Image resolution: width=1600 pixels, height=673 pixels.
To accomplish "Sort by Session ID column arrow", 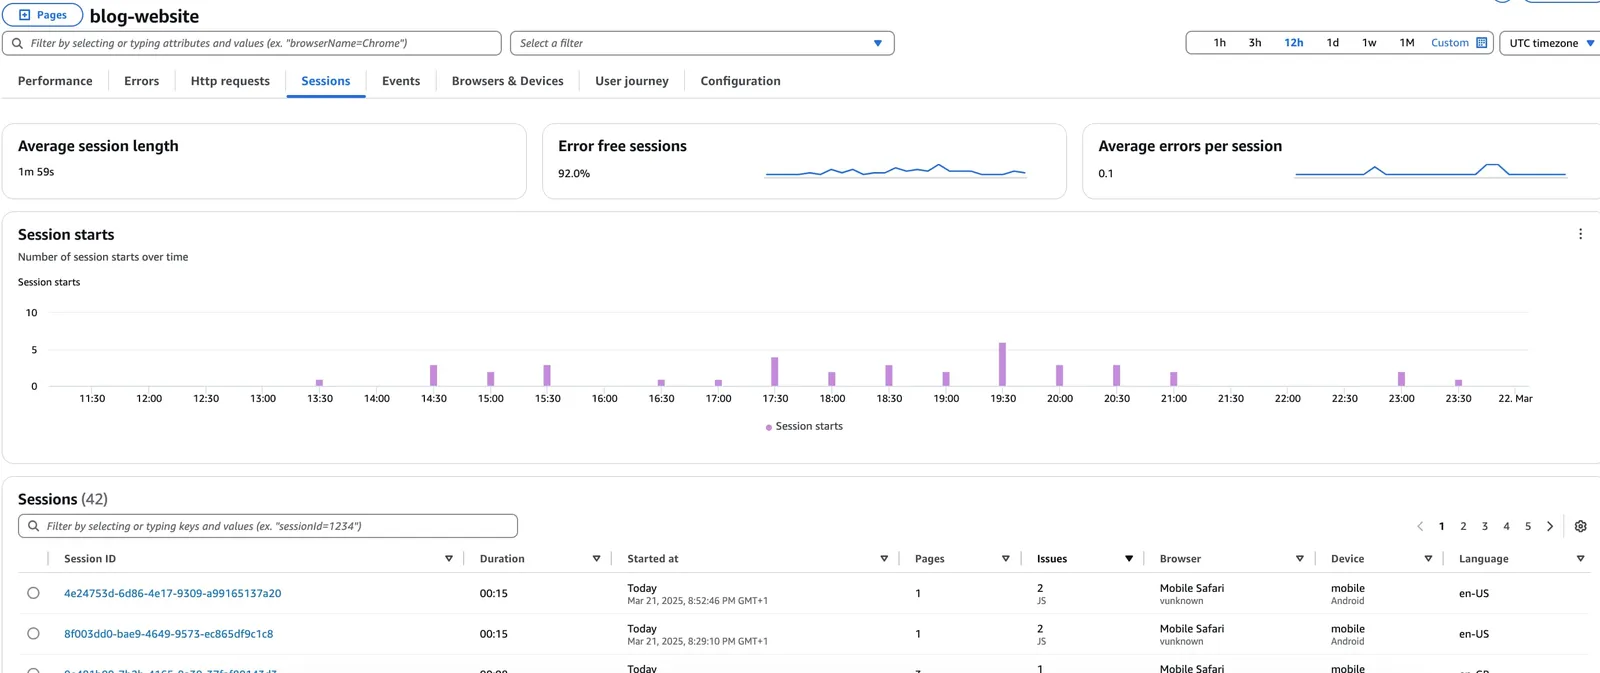I will point(449,559).
